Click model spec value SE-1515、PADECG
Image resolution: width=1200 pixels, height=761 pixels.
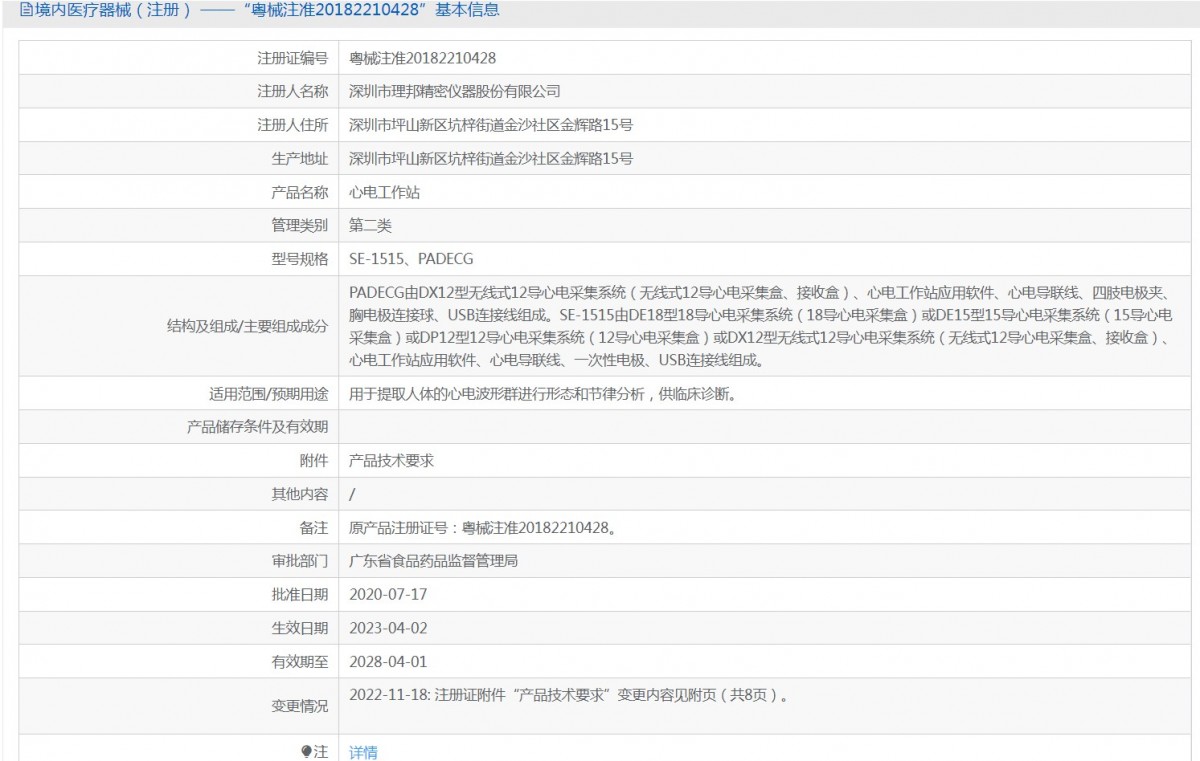tap(411, 259)
